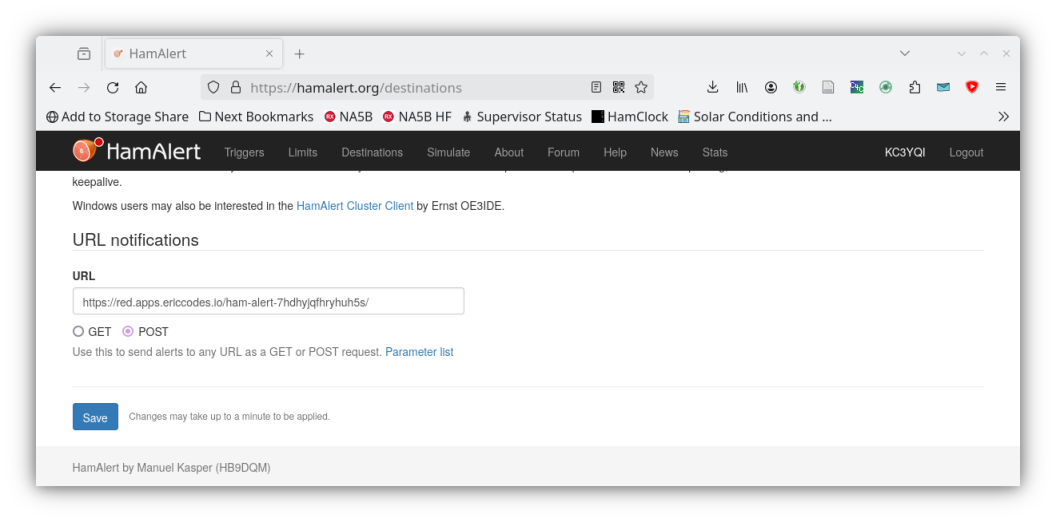The height and width of the screenshot is (522, 1056).
Task: Click the blue mail envelope extension icon
Action: [943, 87]
